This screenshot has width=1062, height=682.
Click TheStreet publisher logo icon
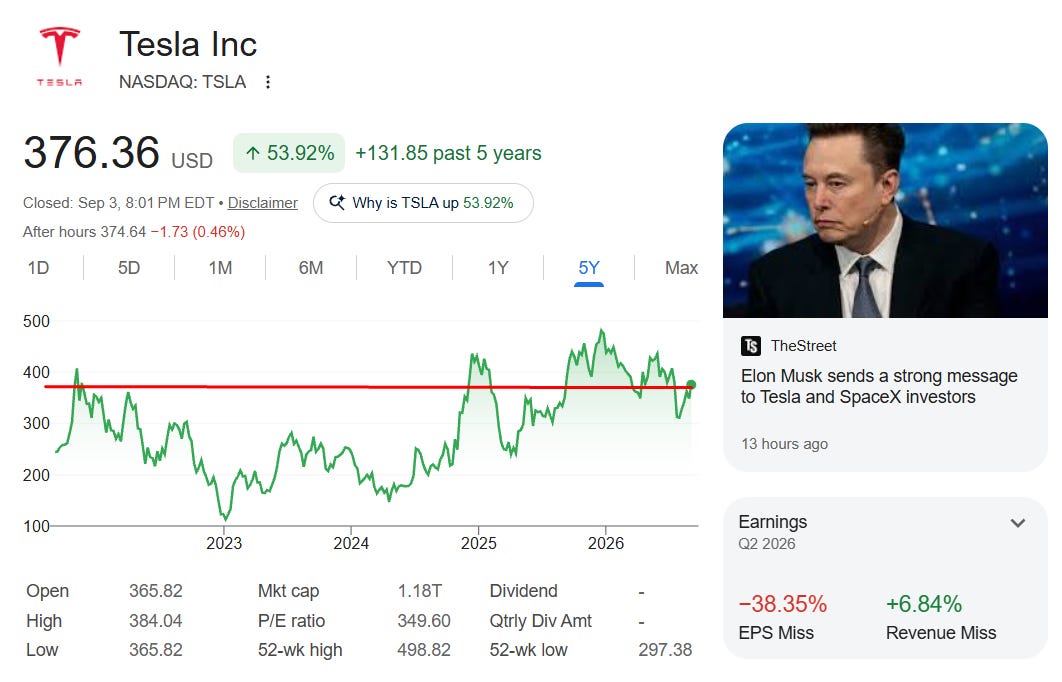click(x=750, y=346)
